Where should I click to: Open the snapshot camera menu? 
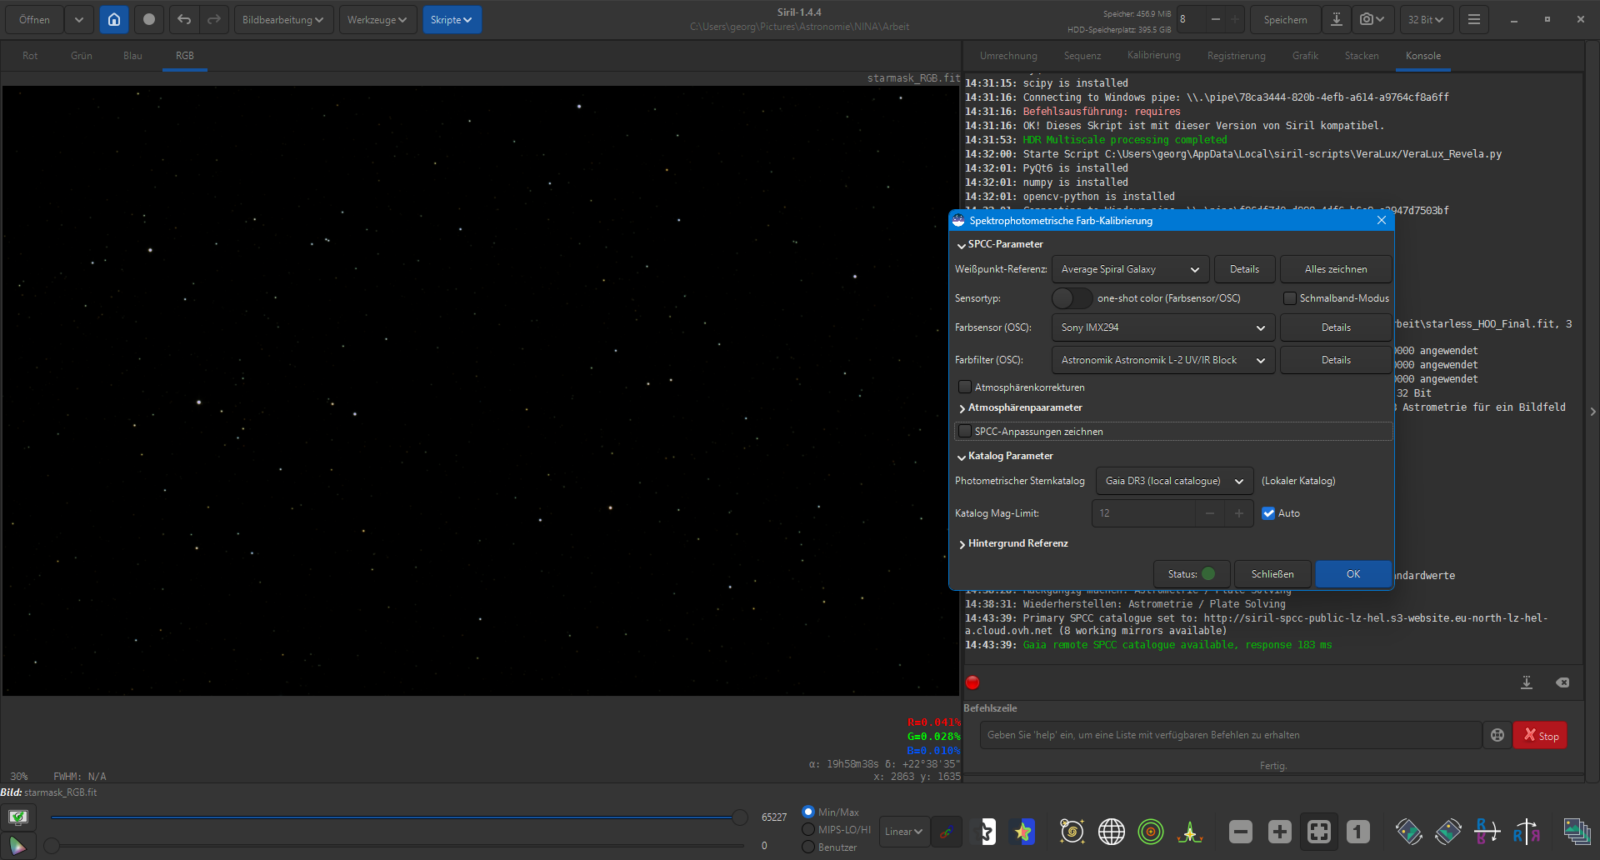(1372, 19)
